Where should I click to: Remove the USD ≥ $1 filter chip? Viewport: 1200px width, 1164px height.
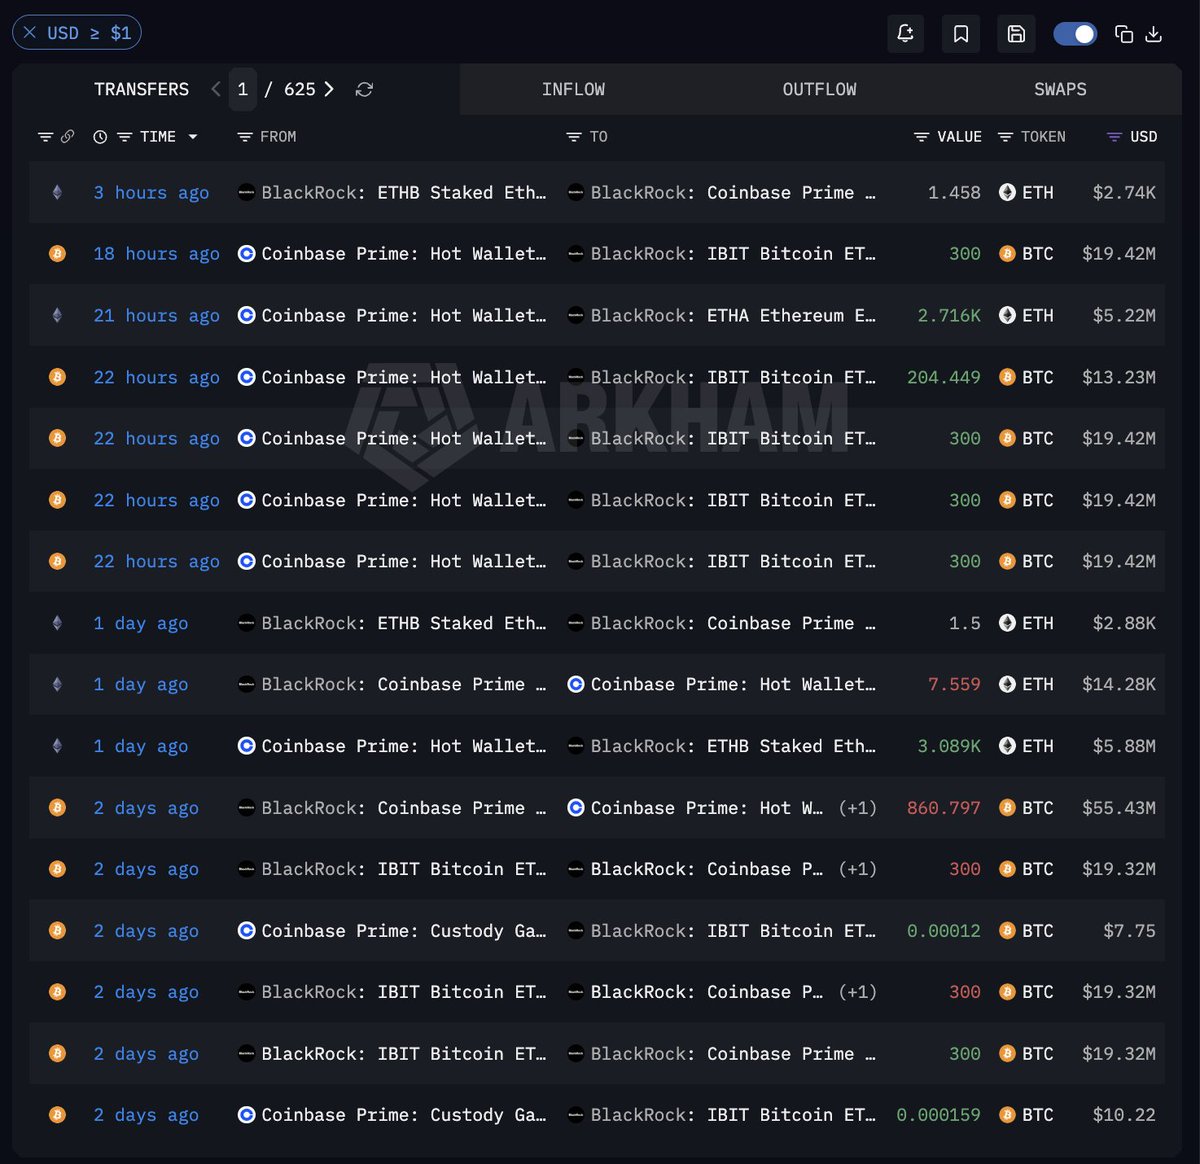(x=30, y=33)
